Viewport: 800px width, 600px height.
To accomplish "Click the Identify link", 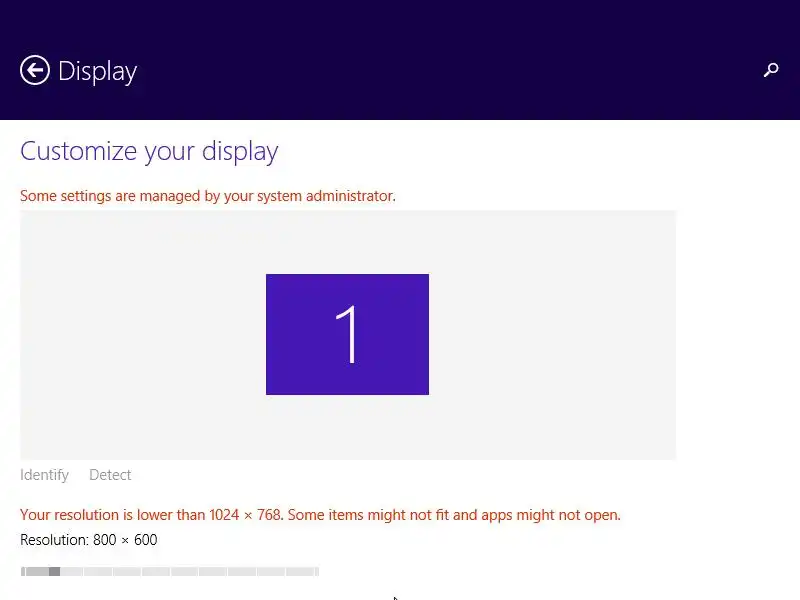I will point(44,475).
